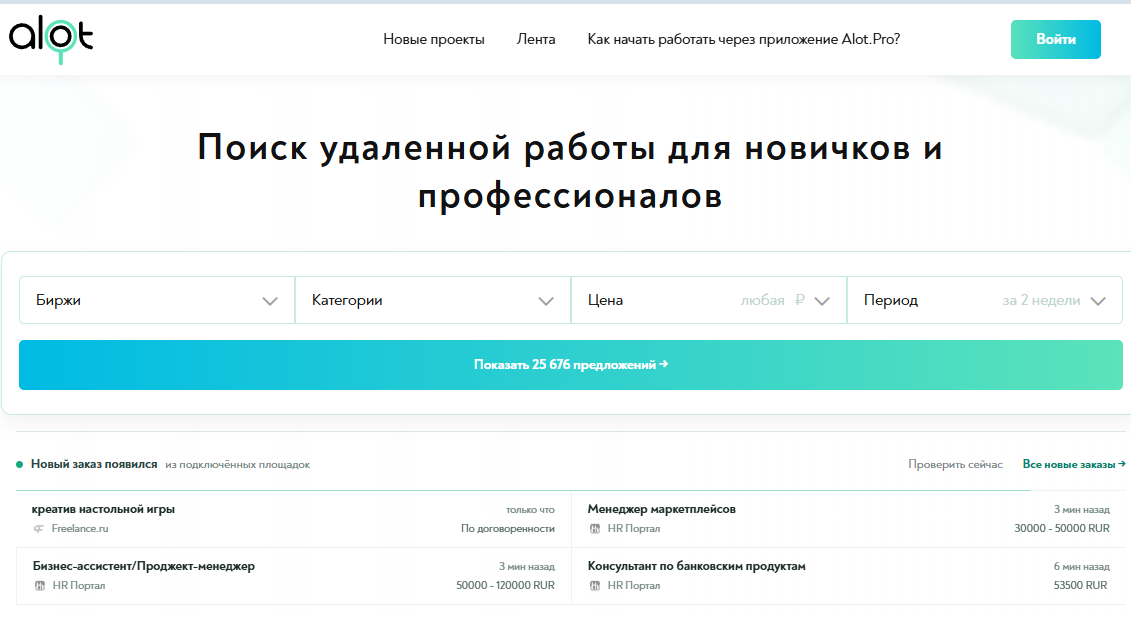
Task: Open the Период filter dropdown
Action: [x=985, y=300]
